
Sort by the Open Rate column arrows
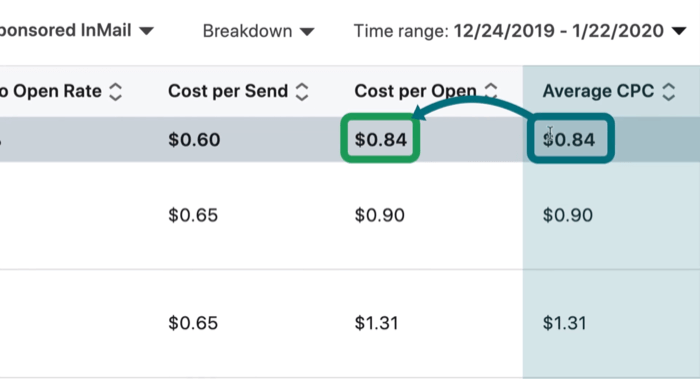[x=116, y=92]
